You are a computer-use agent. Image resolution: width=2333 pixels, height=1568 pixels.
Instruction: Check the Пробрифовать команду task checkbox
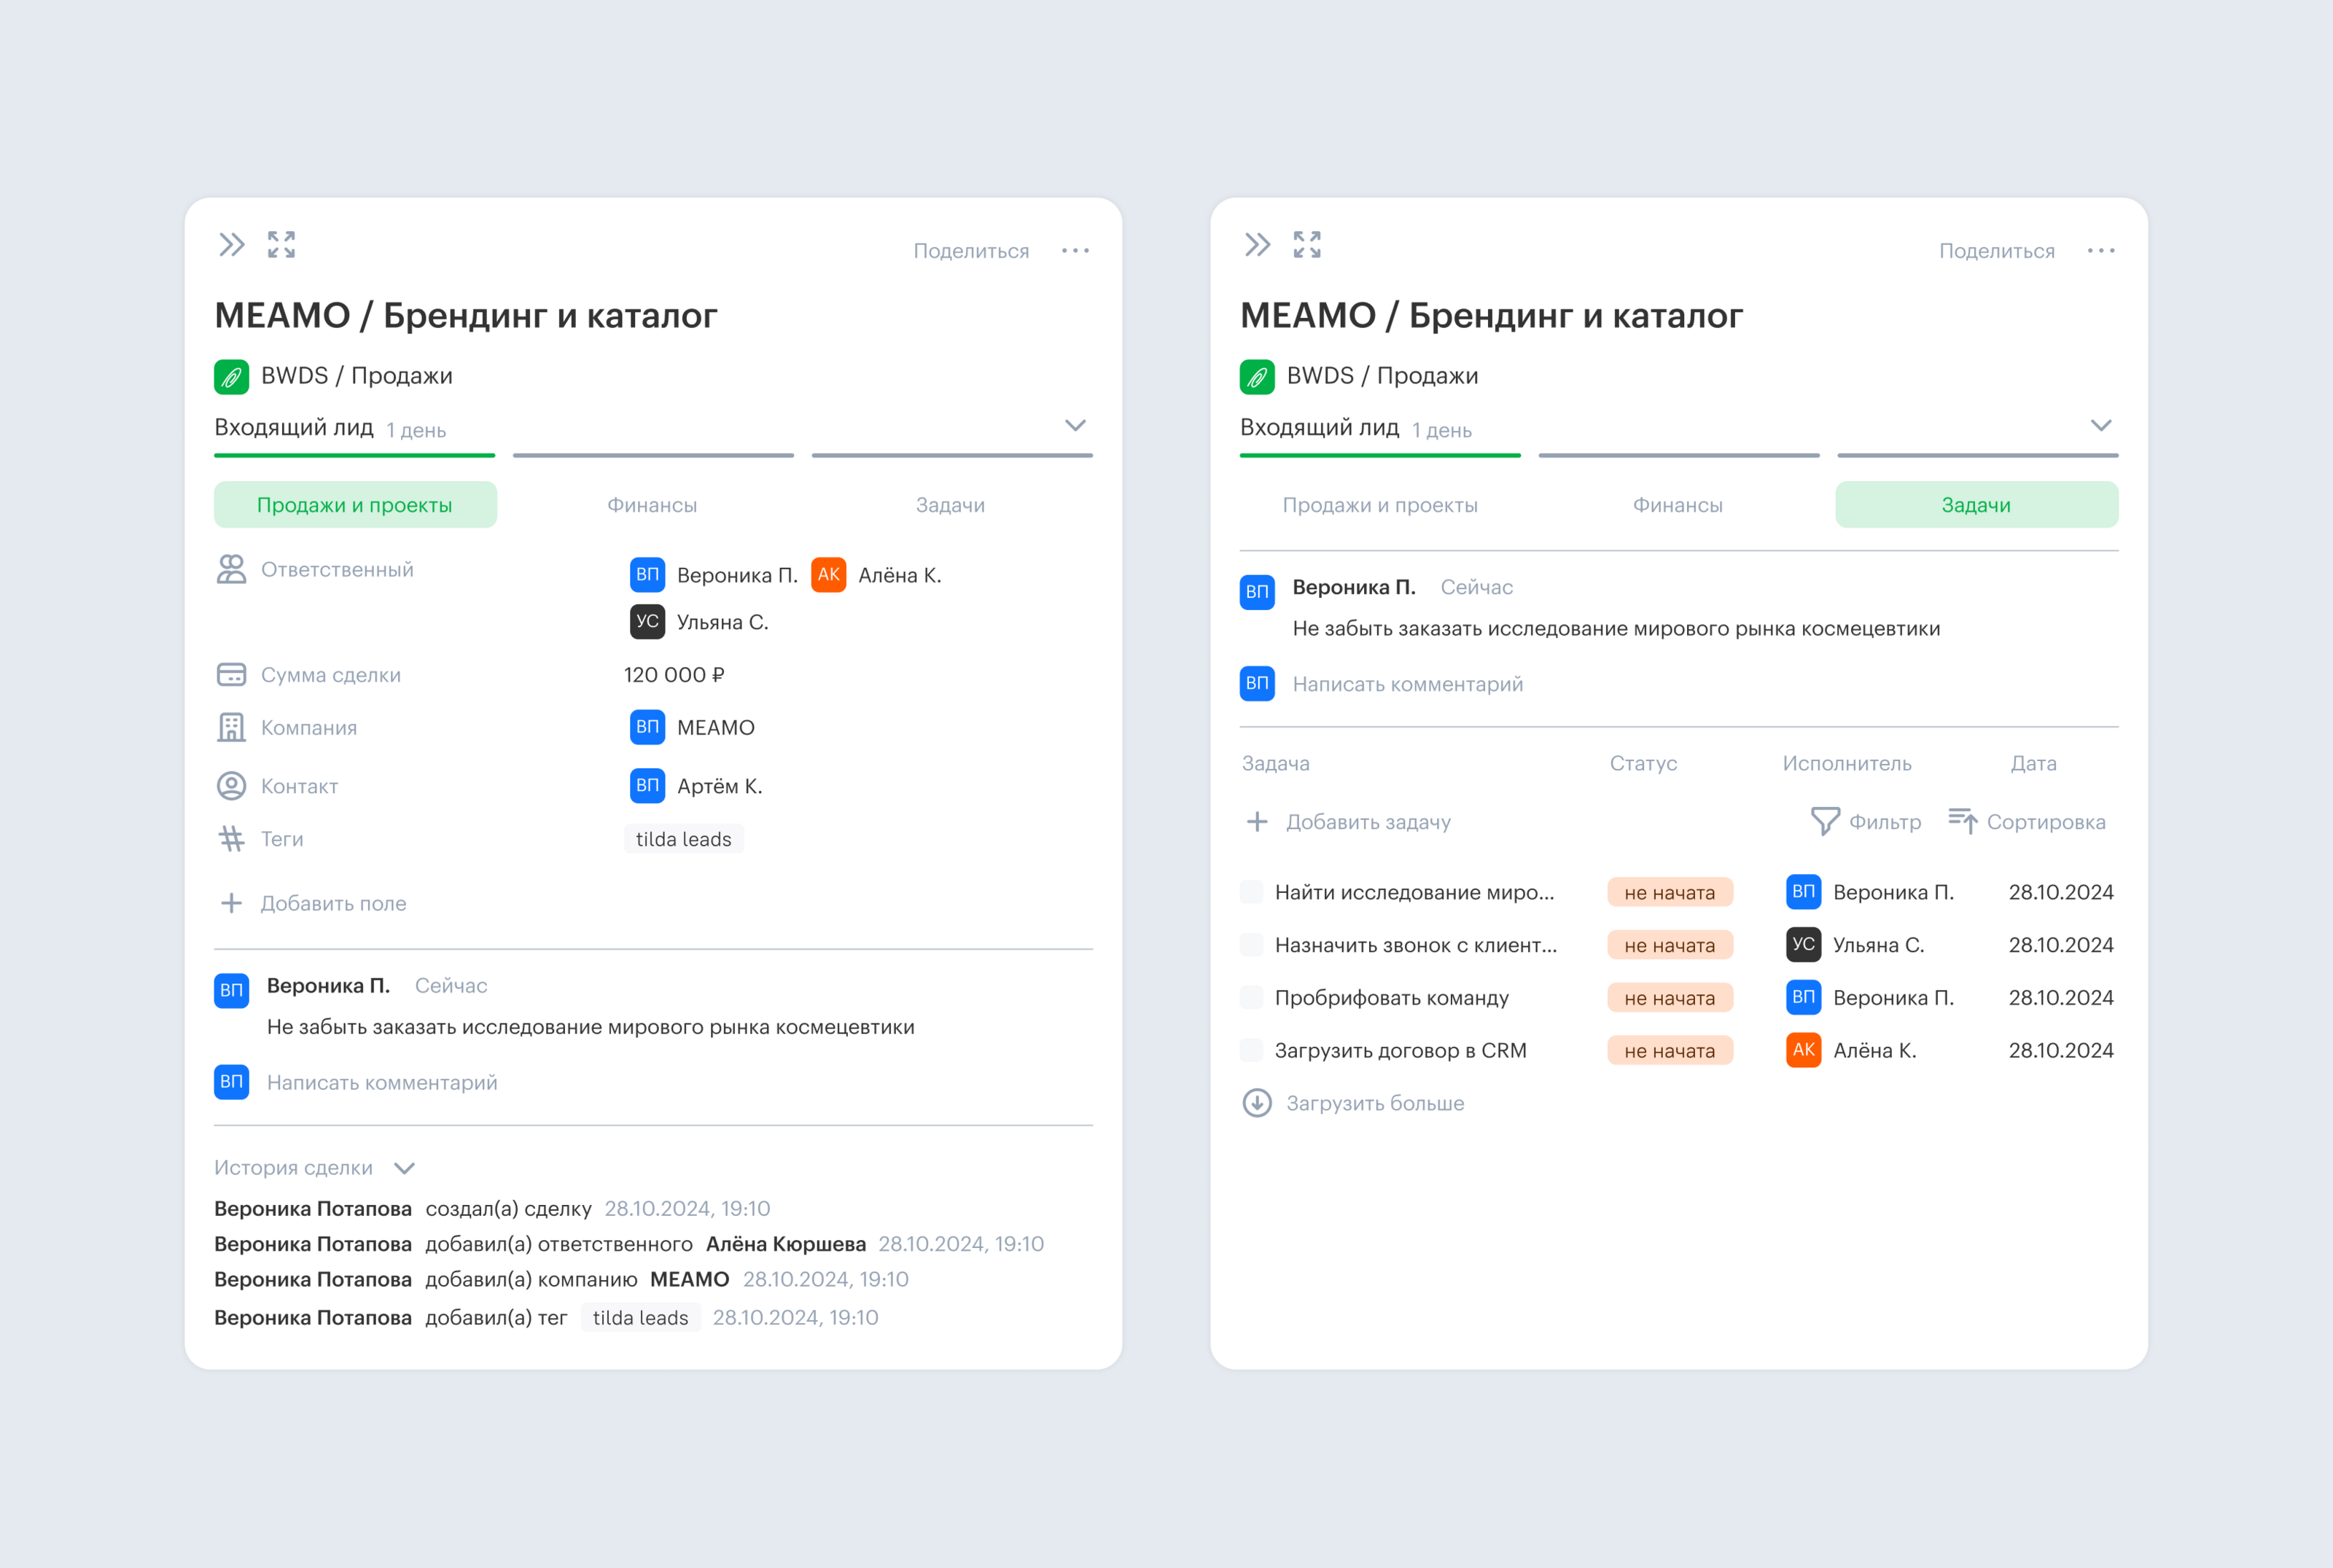(x=1251, y=998)
